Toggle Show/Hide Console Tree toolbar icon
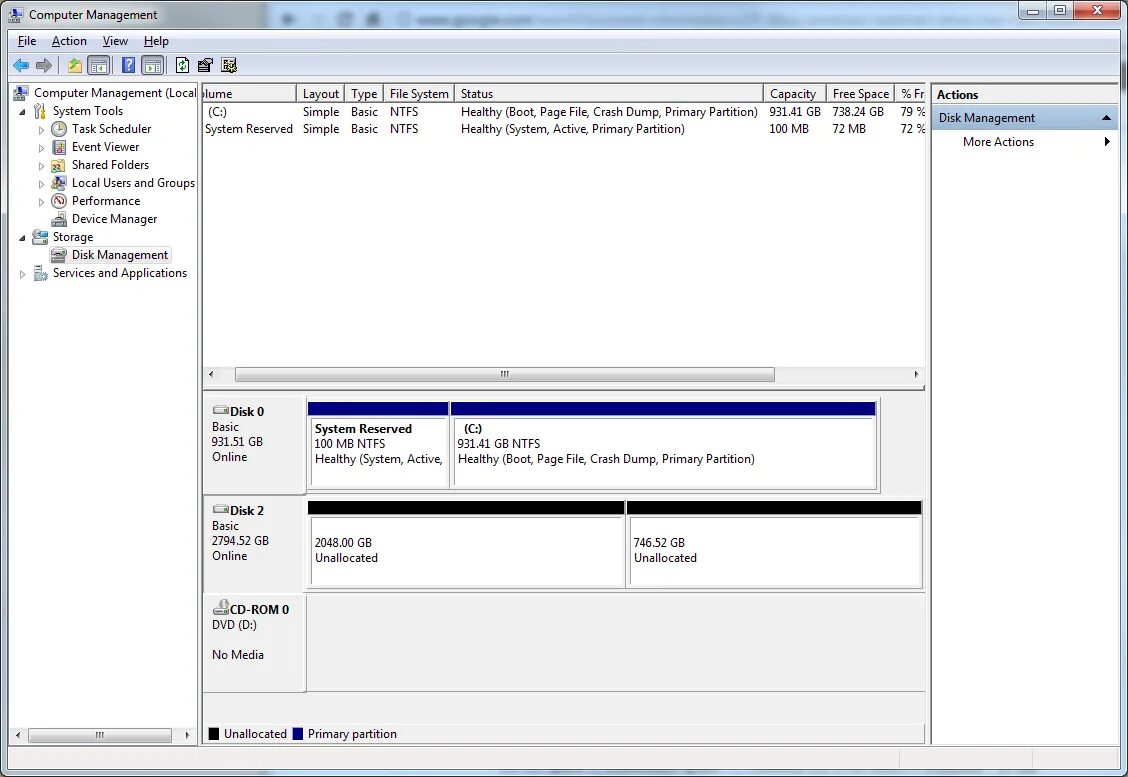This screenshot has width=1128, height=777. click(x=99, y=65)
